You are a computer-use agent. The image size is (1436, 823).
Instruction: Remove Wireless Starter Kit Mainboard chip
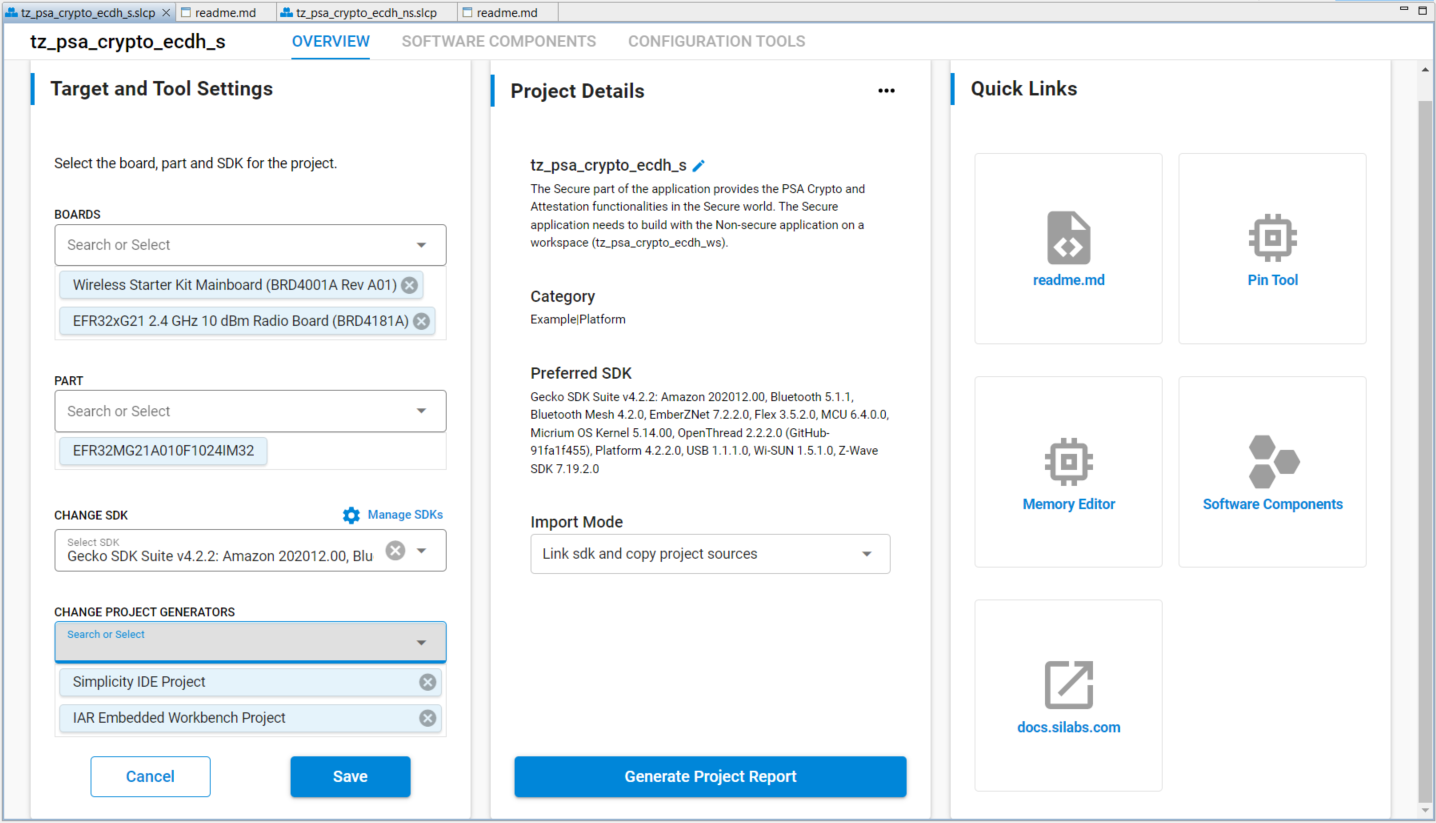pyautogui.click(x=409, y=285)
